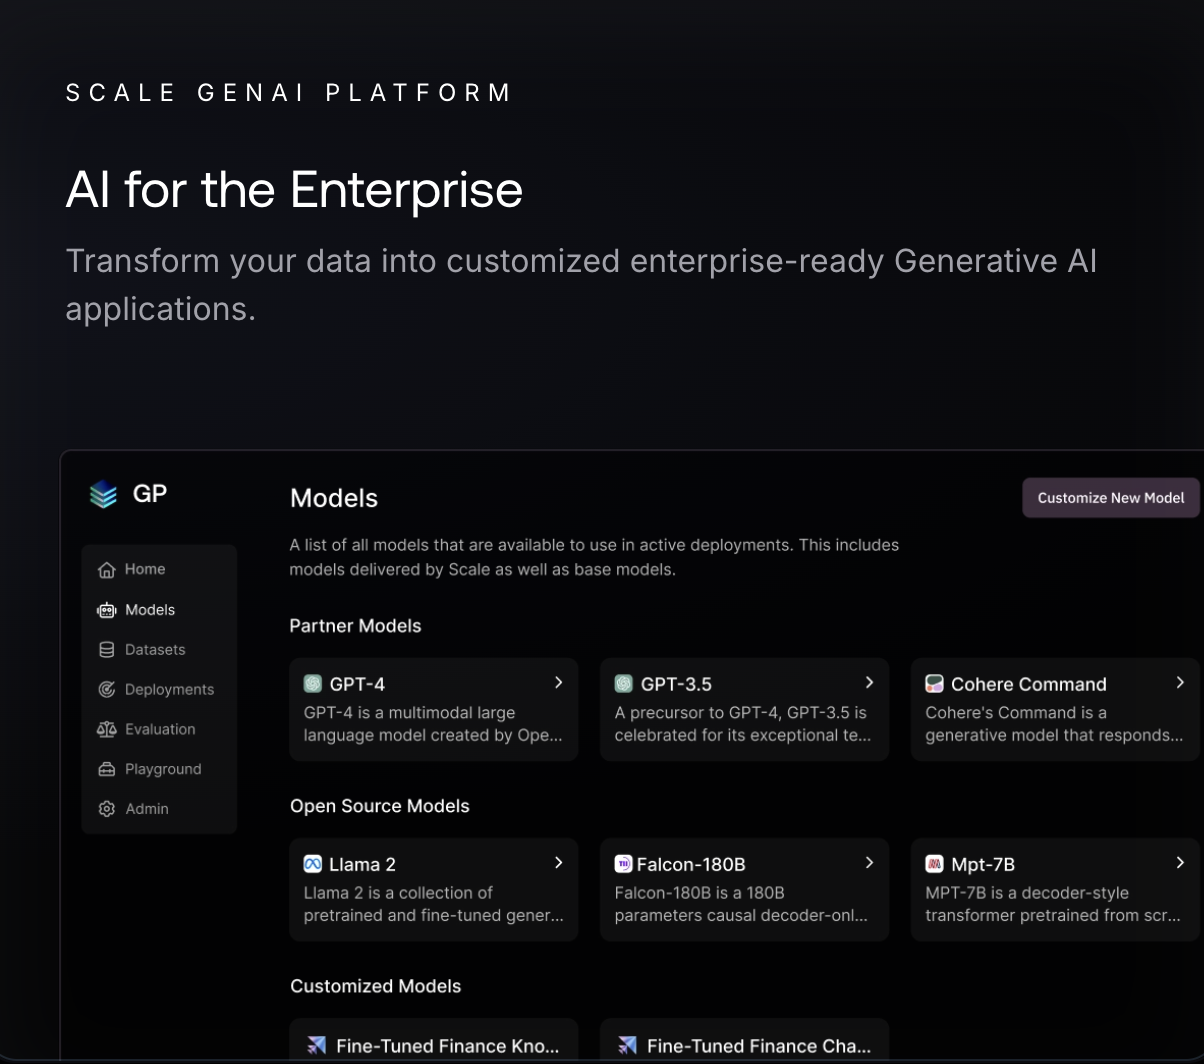This screenshot has height=1064, width=1204.
Task: Click GPT-4 description 'multimodal large language model'
Action: 433,724
